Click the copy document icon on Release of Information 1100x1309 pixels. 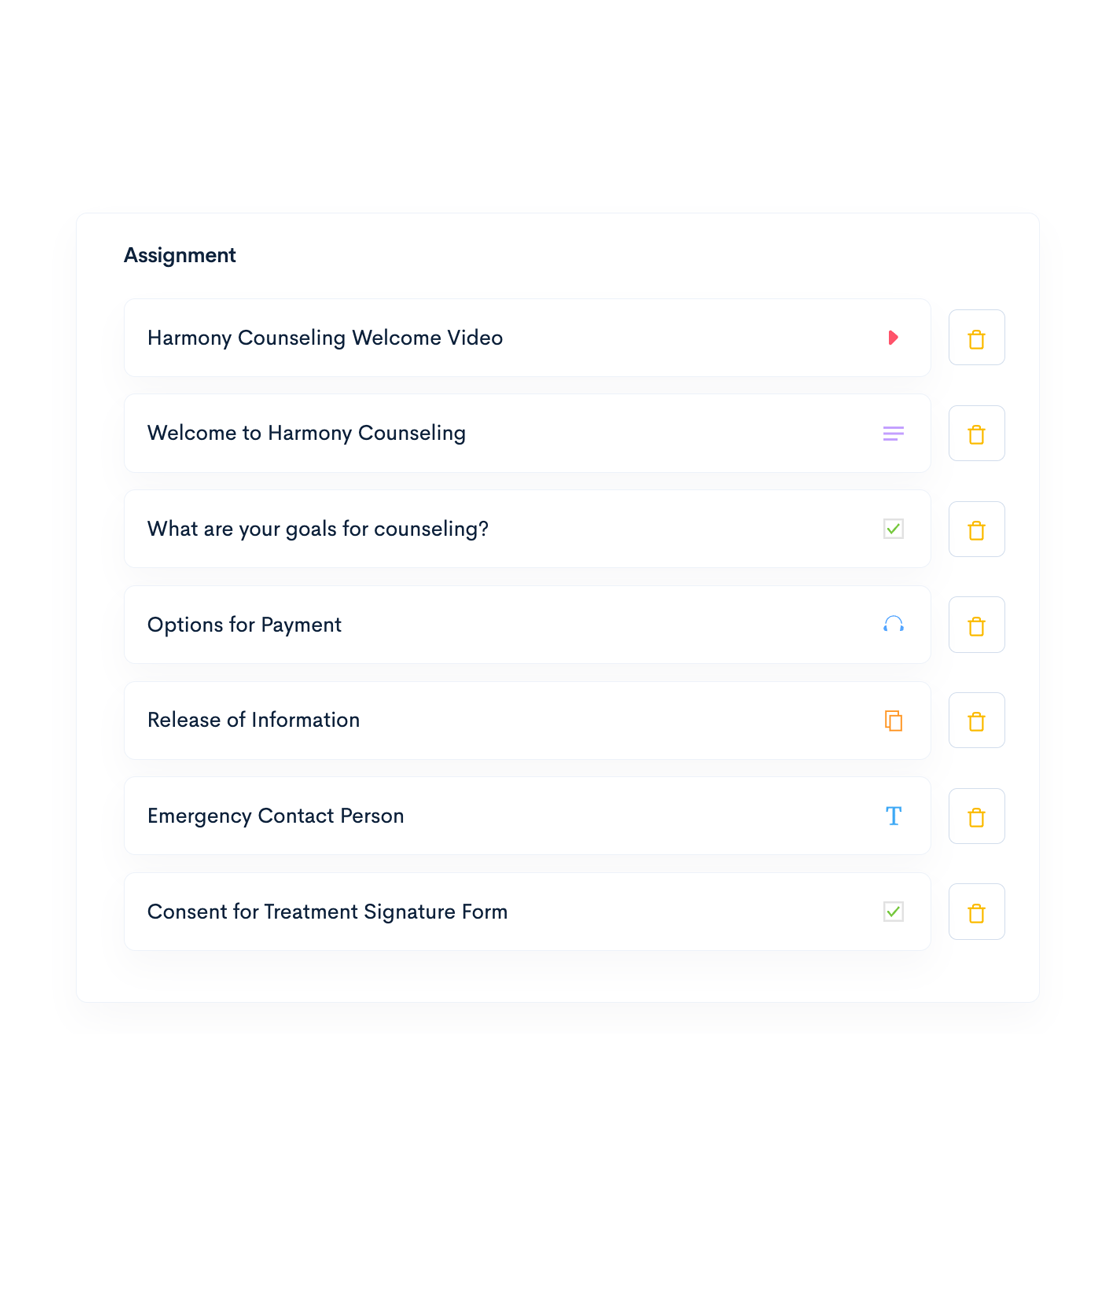[893, 720]
